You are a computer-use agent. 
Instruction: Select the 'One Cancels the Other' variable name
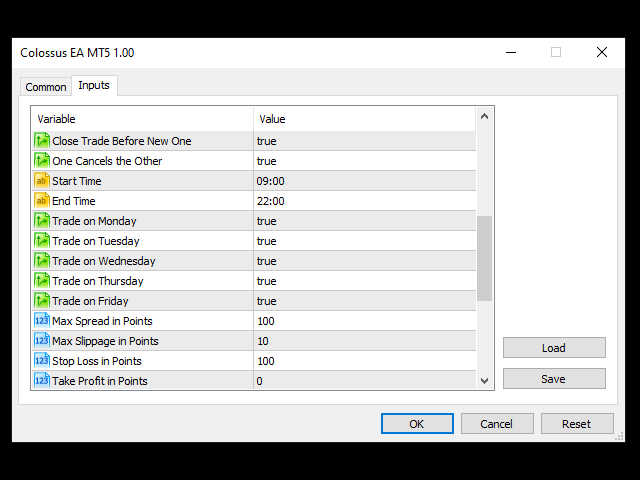[107, 161]
